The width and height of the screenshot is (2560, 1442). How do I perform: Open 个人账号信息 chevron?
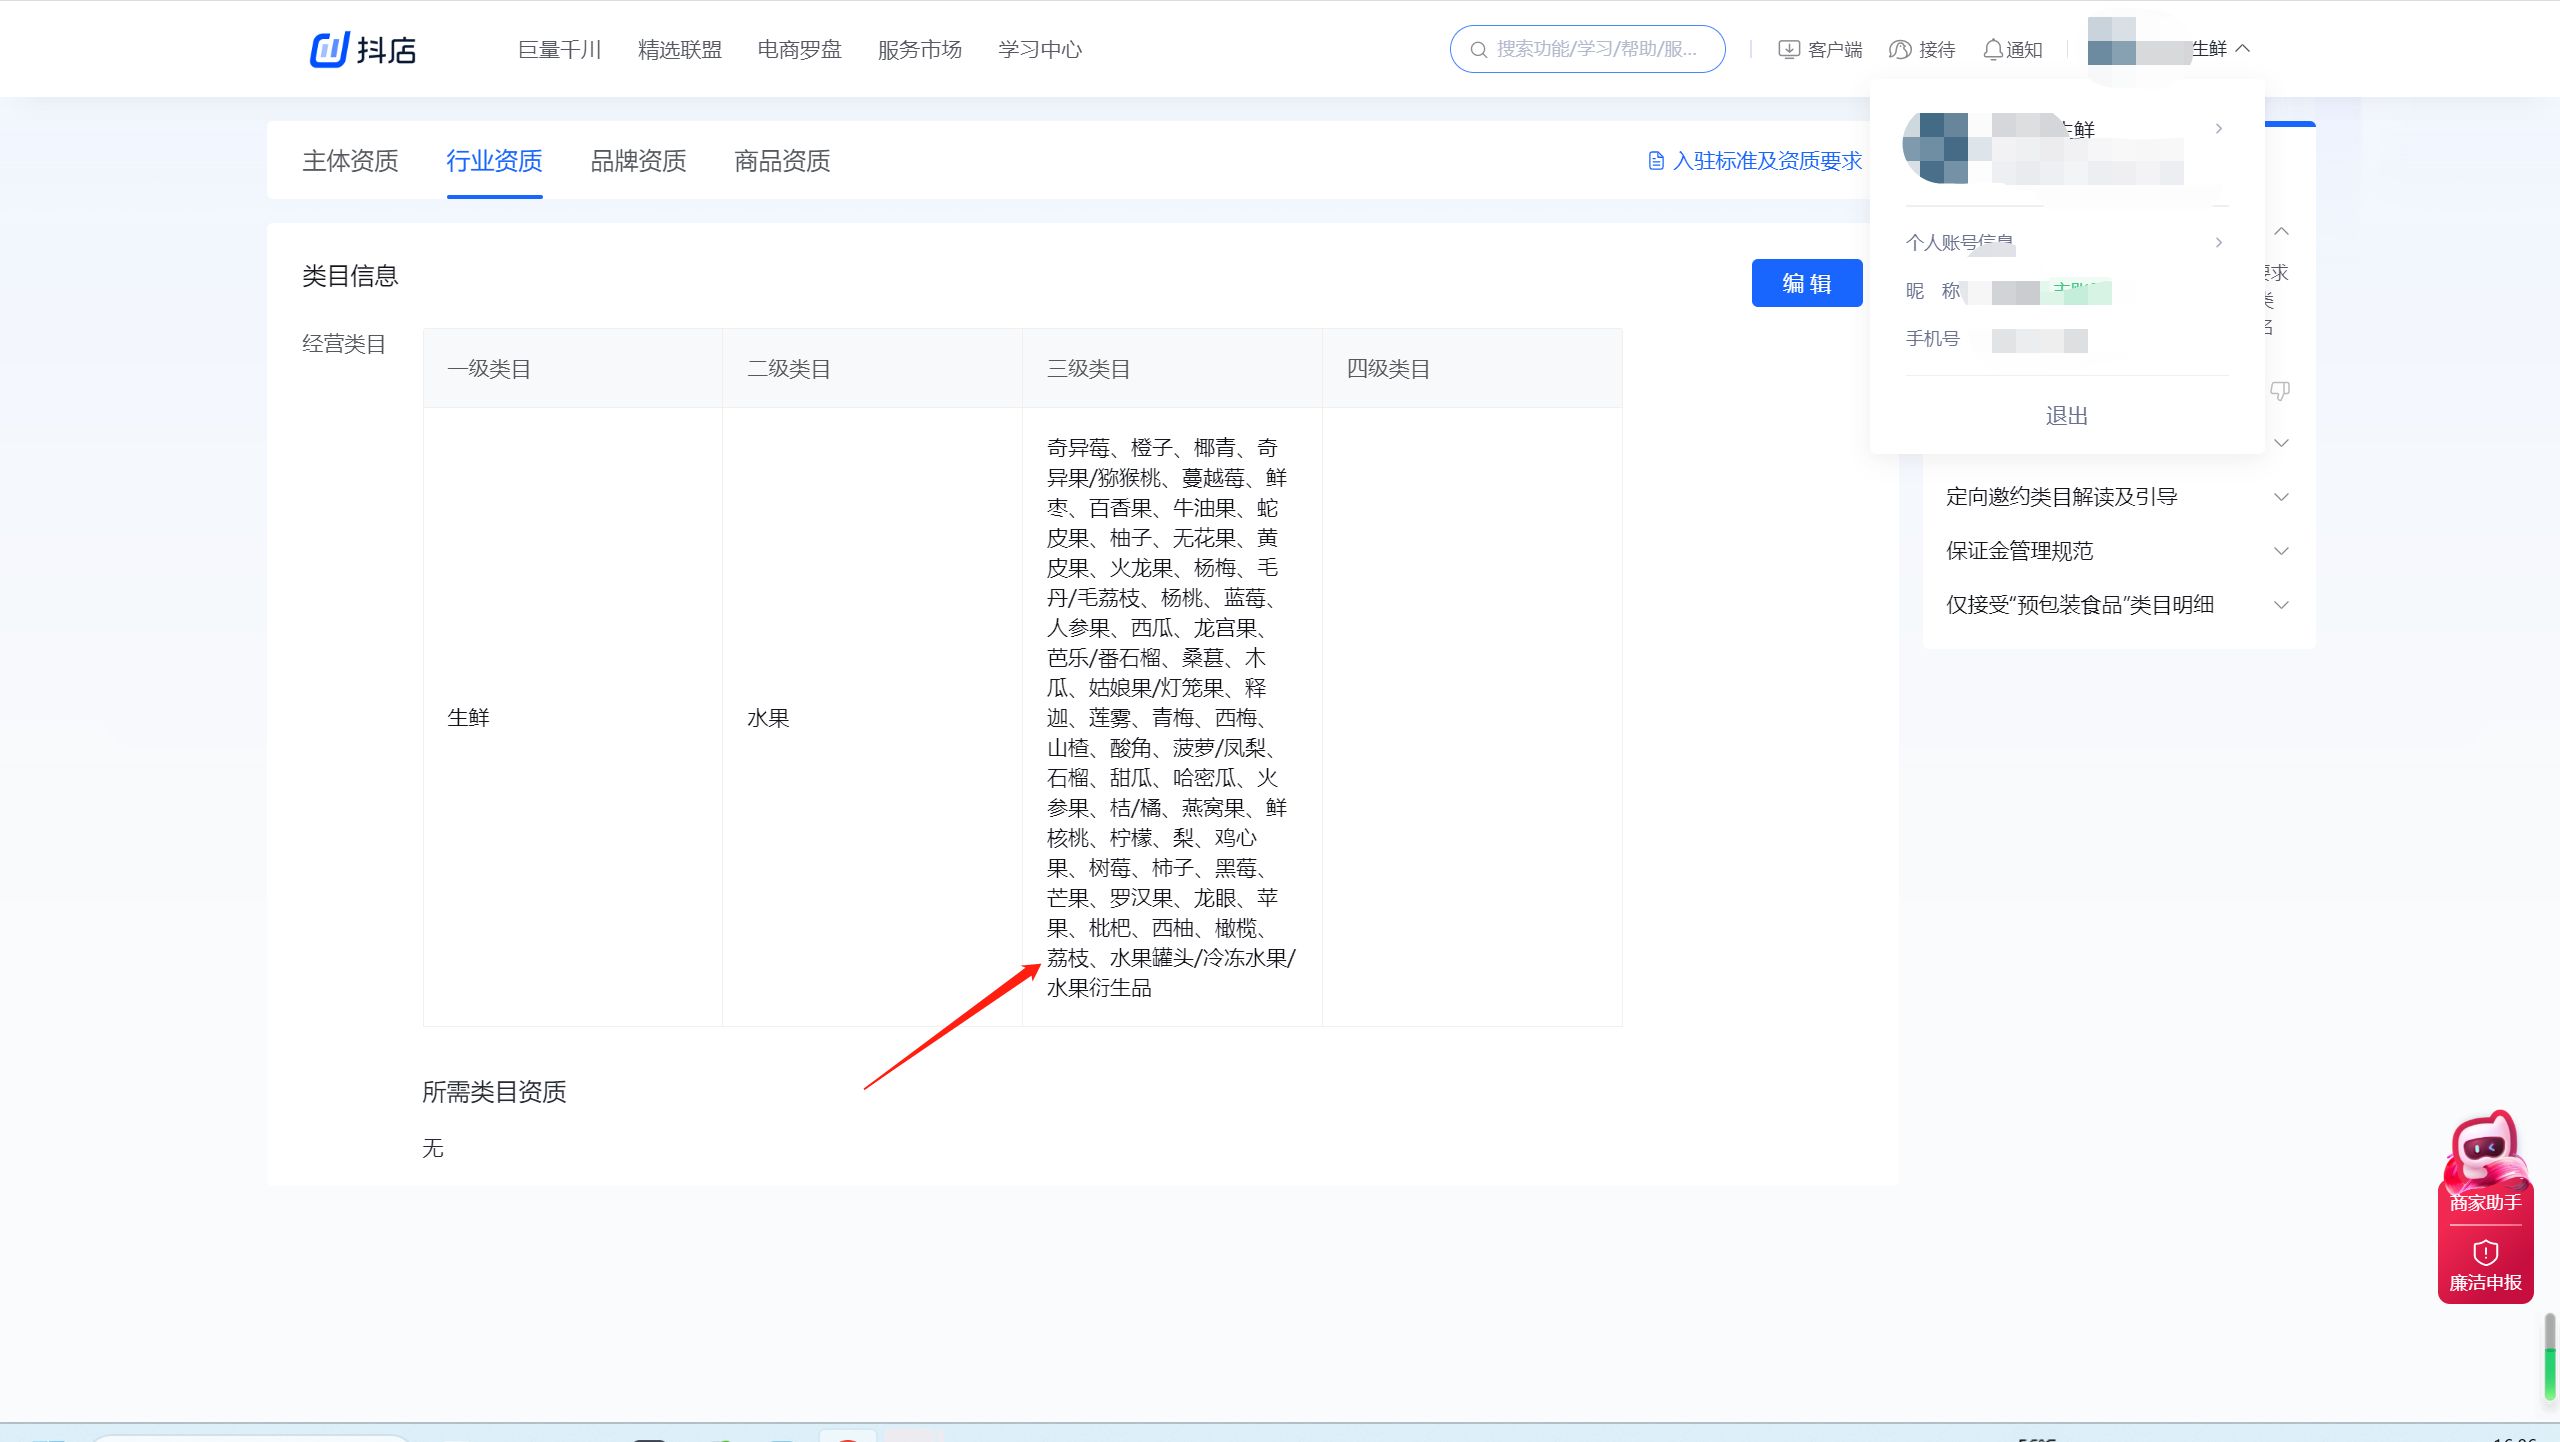(2219, 242)
